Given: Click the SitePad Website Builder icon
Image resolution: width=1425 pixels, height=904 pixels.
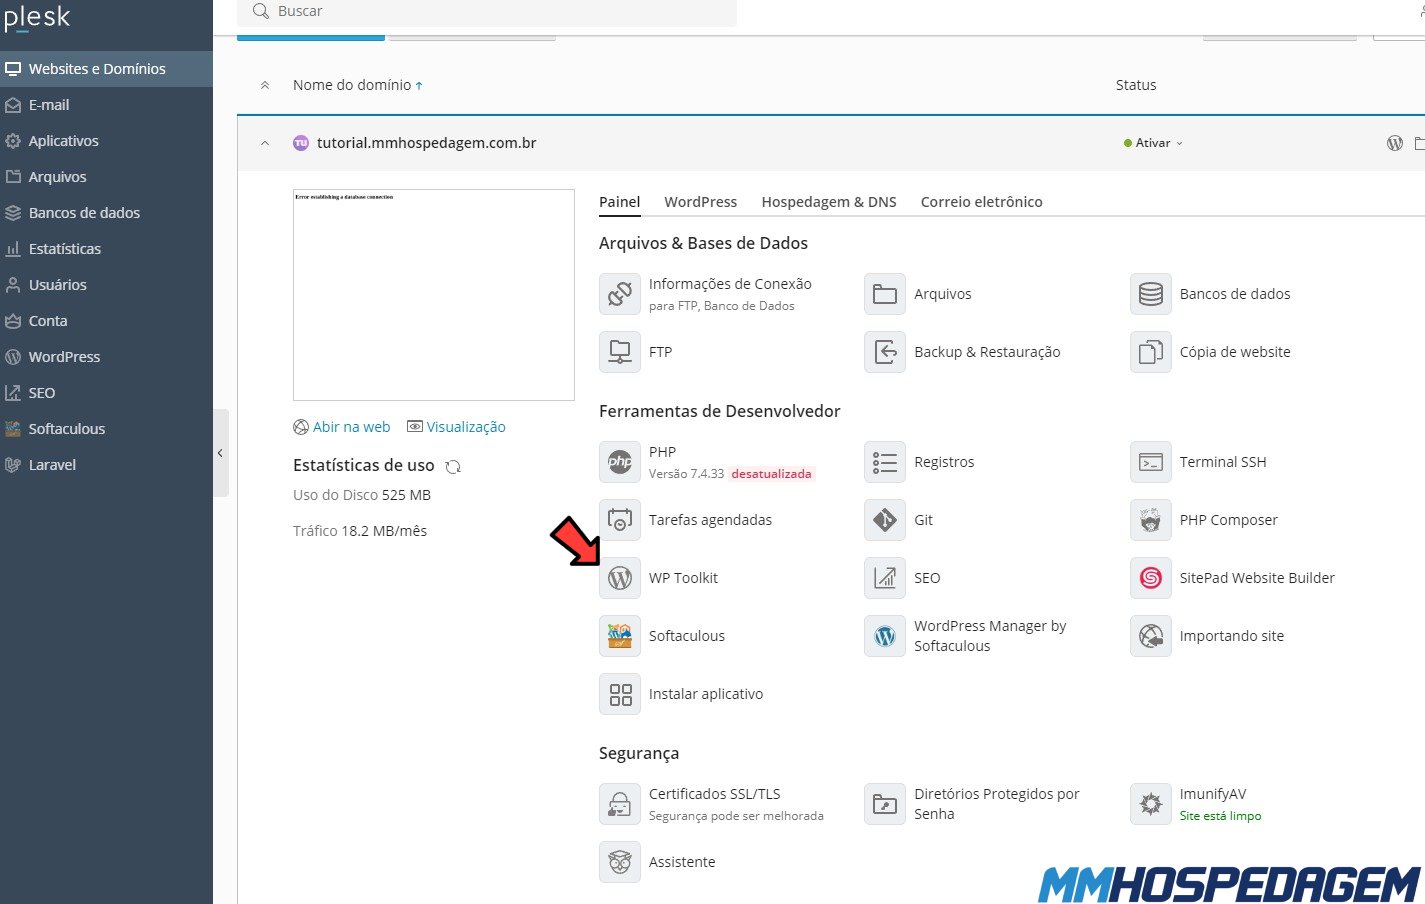Looking at the screenshot, I should (1151, 578).
